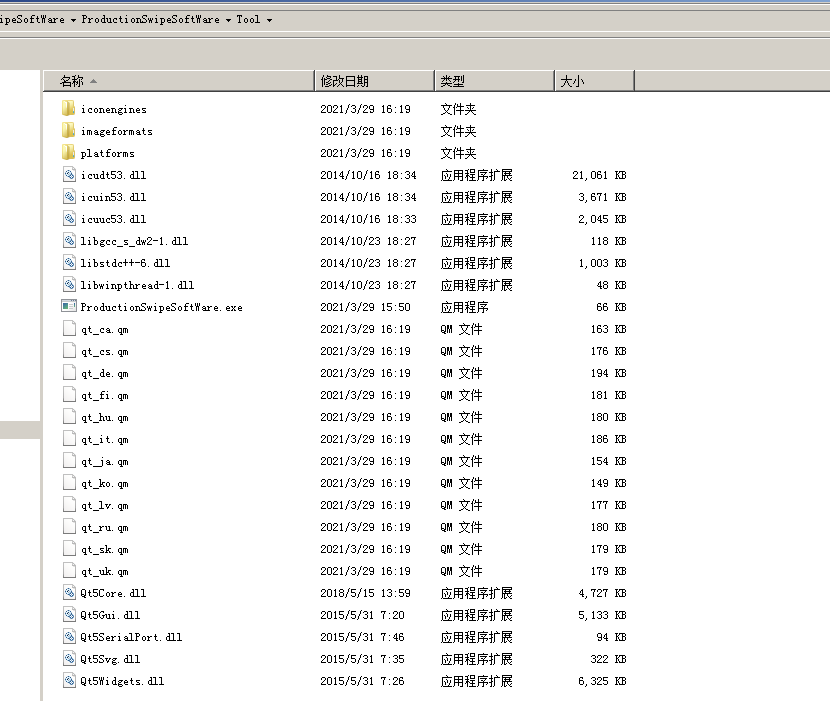Click the qt_it.qm file icon
830x701 pixels.
click(x=69, y=439)
